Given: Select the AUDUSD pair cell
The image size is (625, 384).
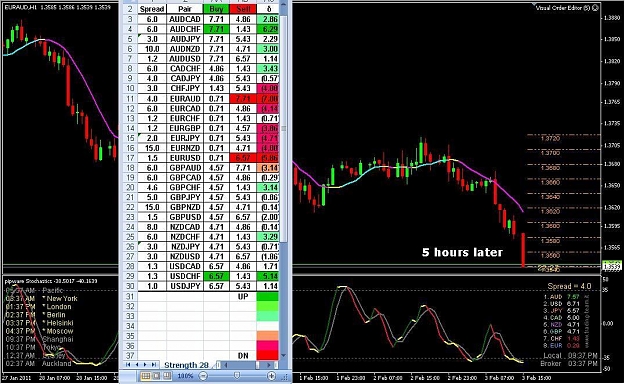Looking at the screenshot, I should point(185,59).
